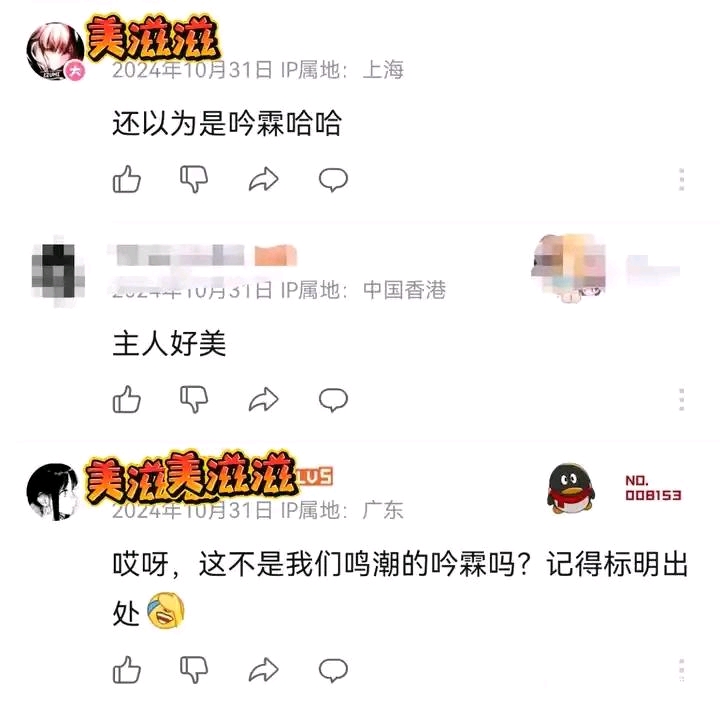The height and width of the screenshot is (705, 720).
Task: Open the NO. 008153 collectible number
Action: pyautogui.click(x=653, y=488)
